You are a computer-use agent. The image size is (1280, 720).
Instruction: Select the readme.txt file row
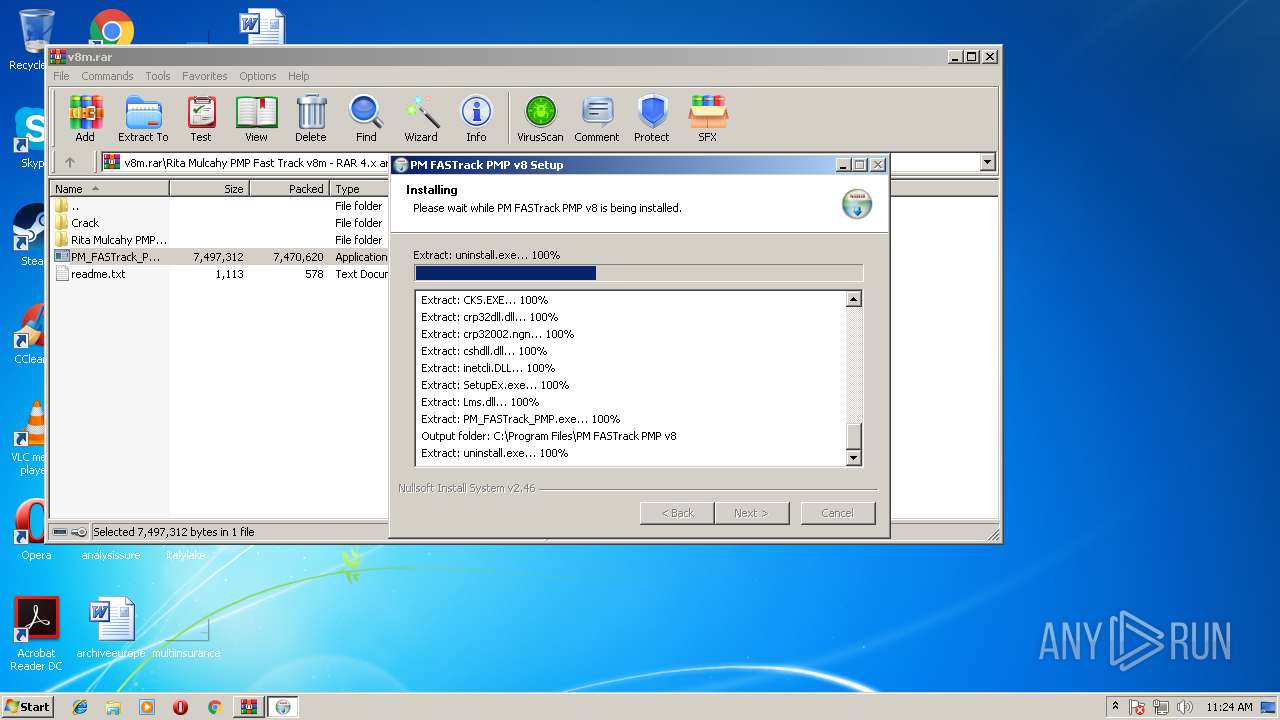[220, 274]
